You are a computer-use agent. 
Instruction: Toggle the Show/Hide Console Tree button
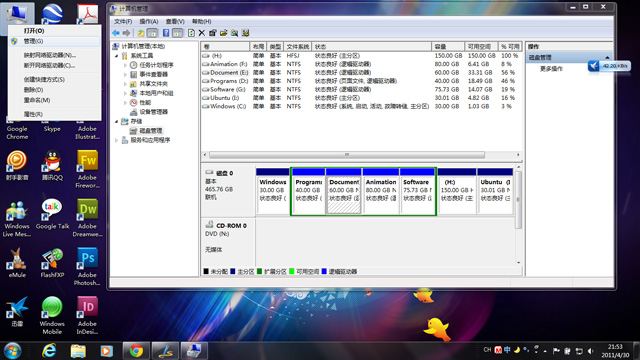[x=152, y=33]
